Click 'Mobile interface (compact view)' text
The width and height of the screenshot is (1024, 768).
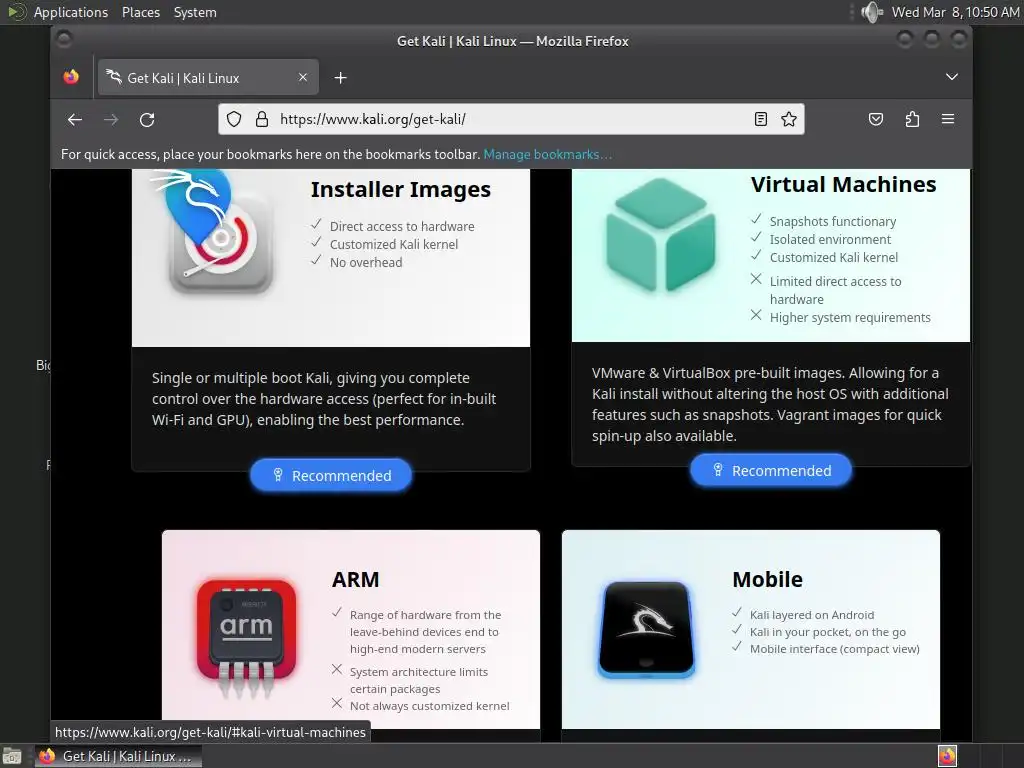835,648
